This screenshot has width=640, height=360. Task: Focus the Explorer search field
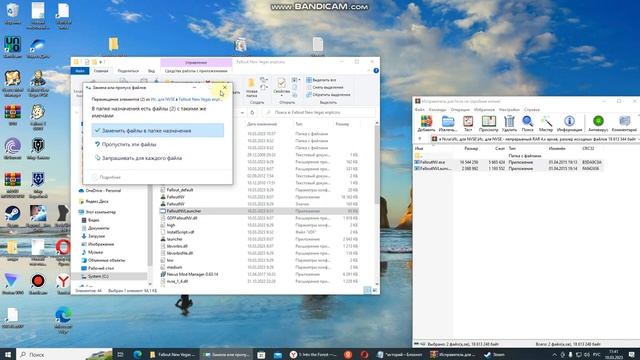click(x=319, y=112)
